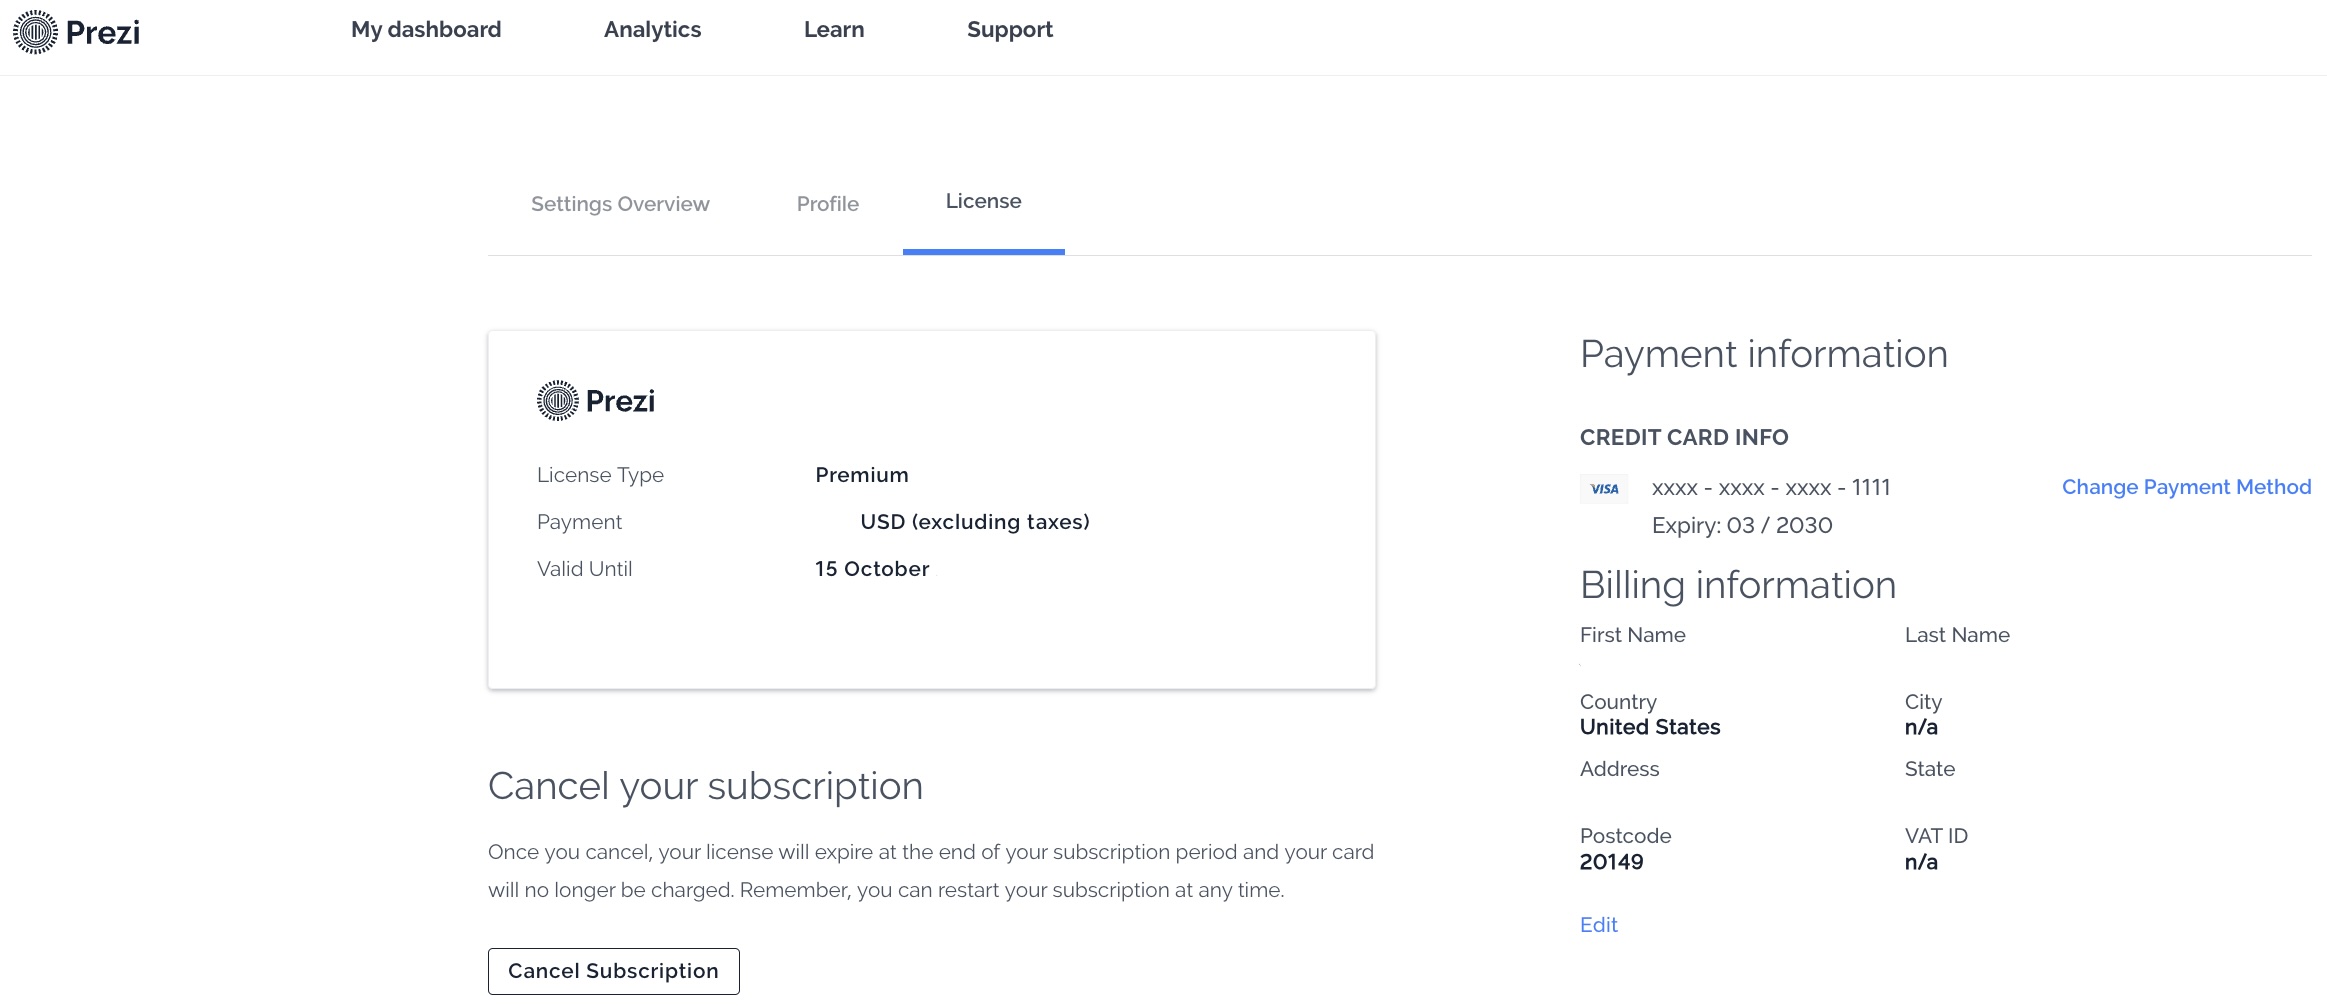Click the postcode value 20149
Viewport: 2327px width, 1006px height.
pyautogui.click(x=1611, y=862)
